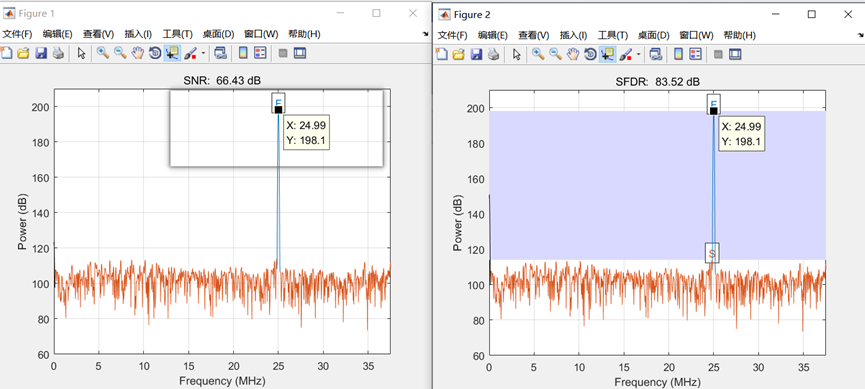Open the 工具(T) menu in Figure 1
The height and width of the screenshot is (389, 865).
(177, 34)
